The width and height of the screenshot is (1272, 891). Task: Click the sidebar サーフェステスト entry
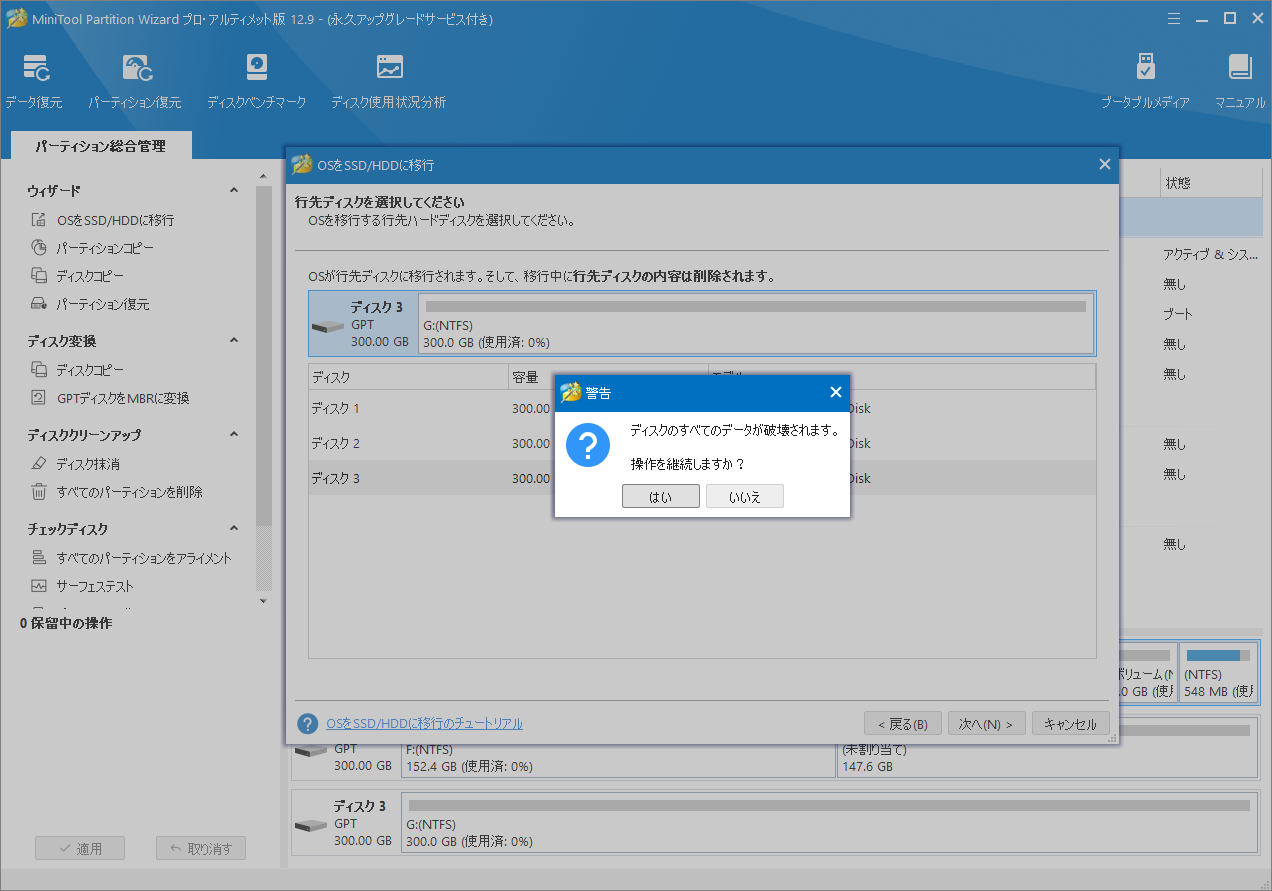(95, 586)
